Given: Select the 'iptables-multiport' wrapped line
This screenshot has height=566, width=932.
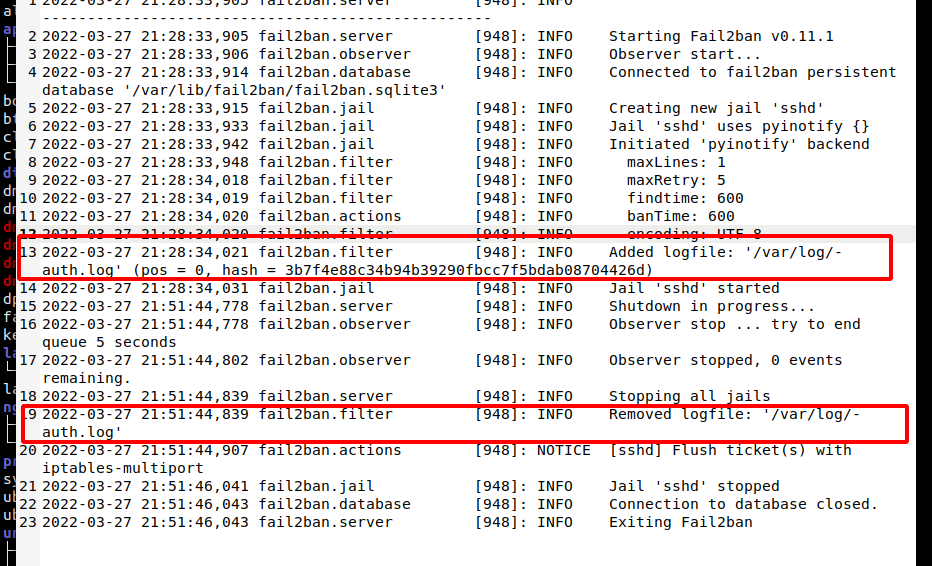Looking at the screenshot, I should tap(123, 468).
